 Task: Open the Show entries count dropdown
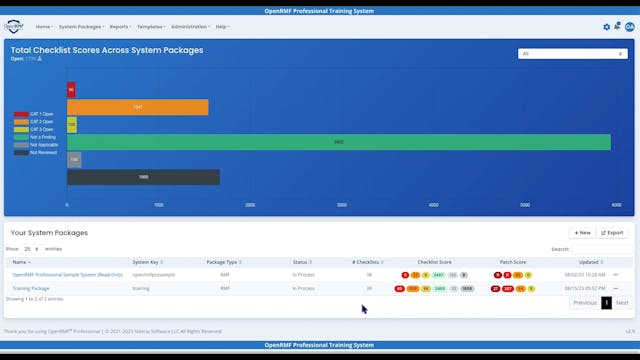click(x=31, y=249)
